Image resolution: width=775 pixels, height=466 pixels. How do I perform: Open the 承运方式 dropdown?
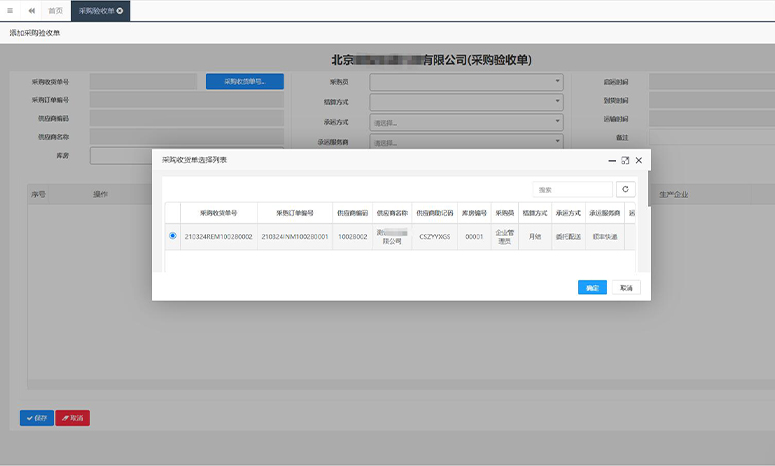point(466,122)
